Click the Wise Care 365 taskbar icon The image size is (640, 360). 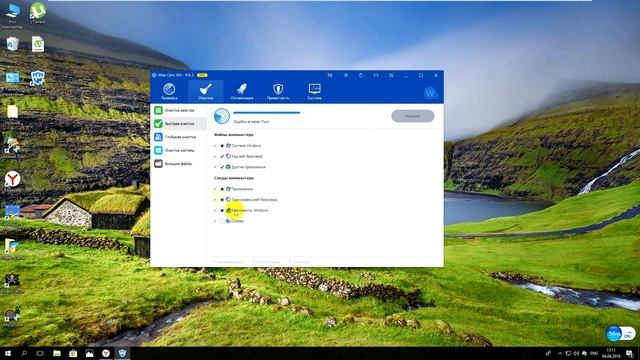122,353
